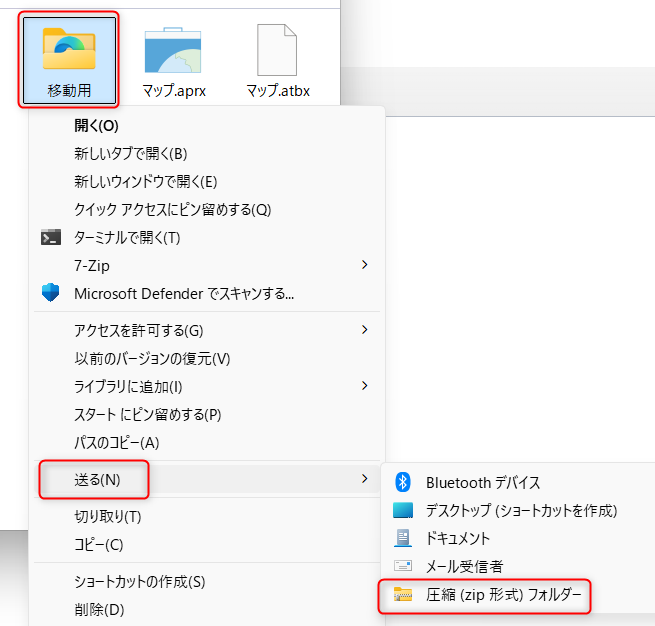
Task: Click the マップ.atbx file icon
Action: [x=278, y=50]
